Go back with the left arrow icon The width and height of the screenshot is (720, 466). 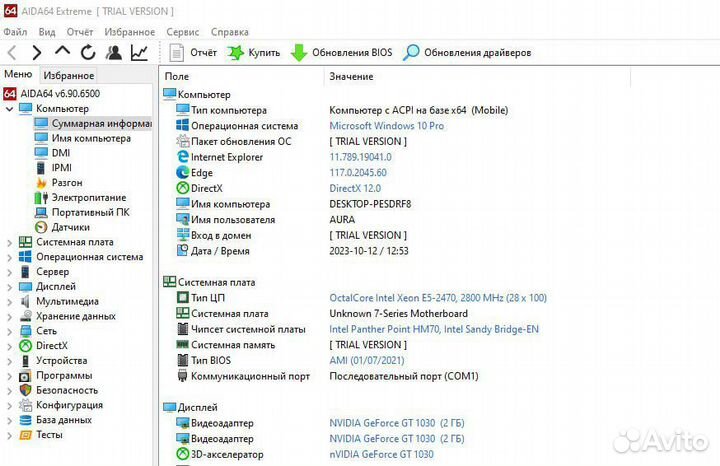pos(12,53)
